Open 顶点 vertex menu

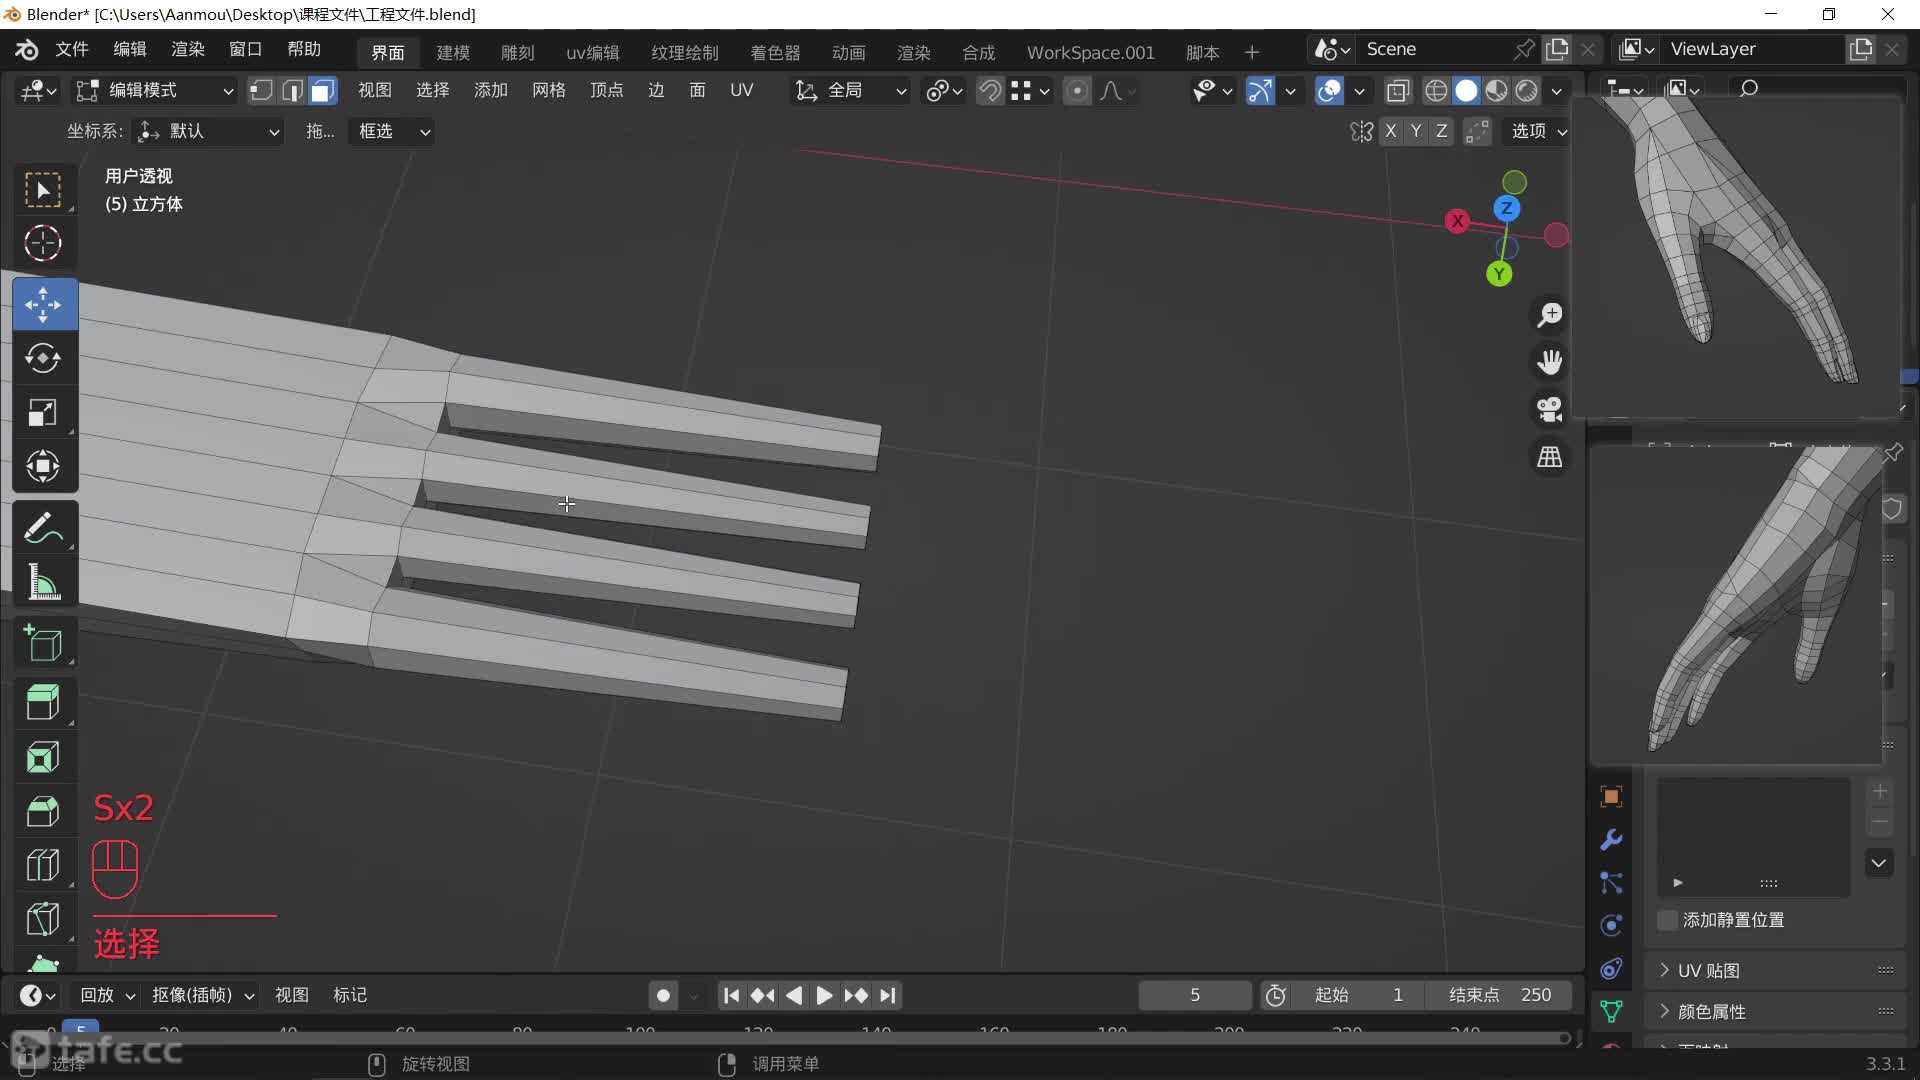point(607,91)
